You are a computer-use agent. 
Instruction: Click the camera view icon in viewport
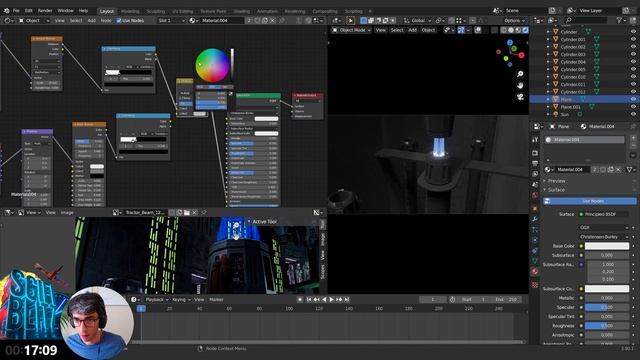520,97
